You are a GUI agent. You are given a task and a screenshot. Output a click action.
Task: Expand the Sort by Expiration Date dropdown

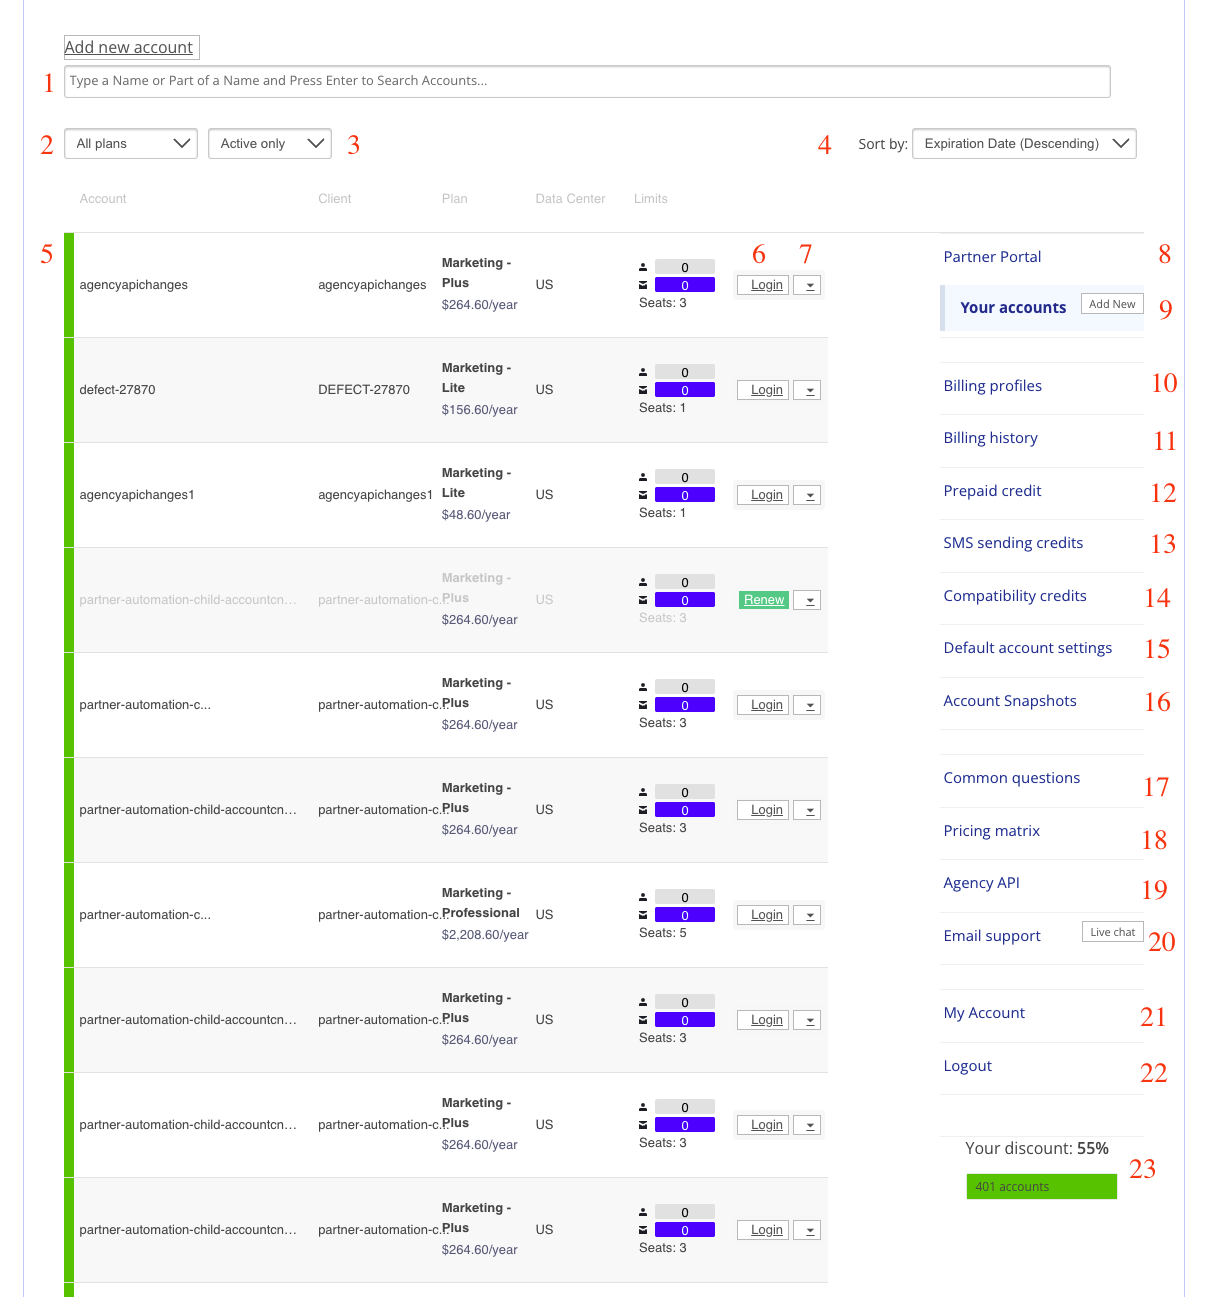click(x=1024, y=144)
